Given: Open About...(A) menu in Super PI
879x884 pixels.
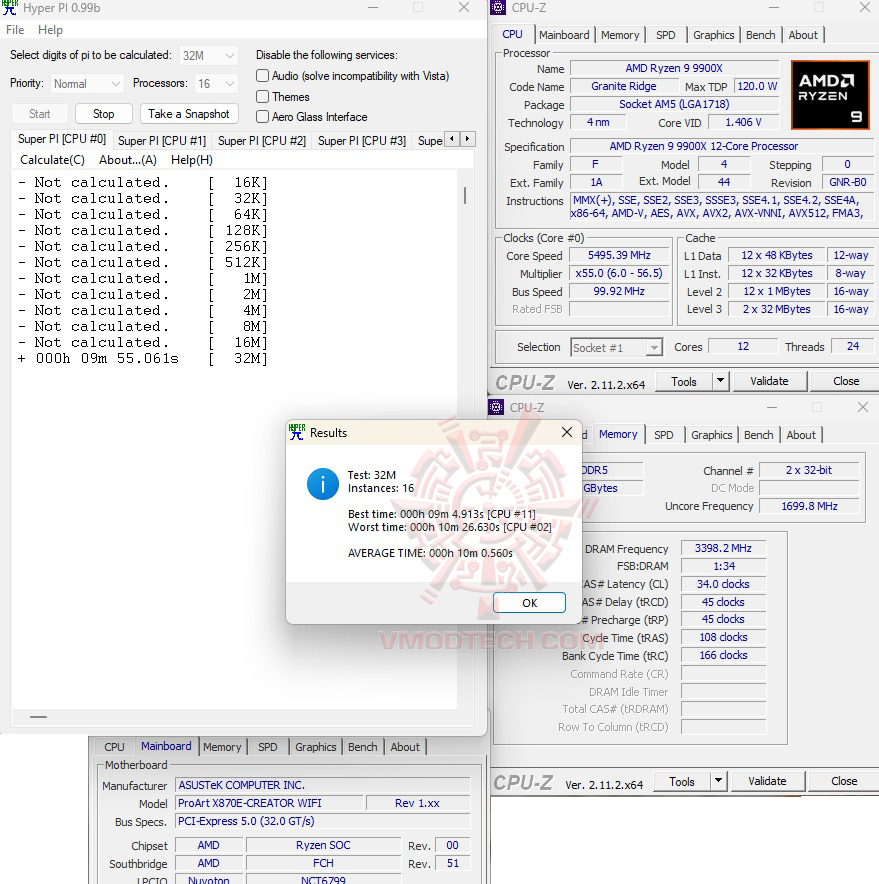Looking at the screenshot, I should point(128,160).
